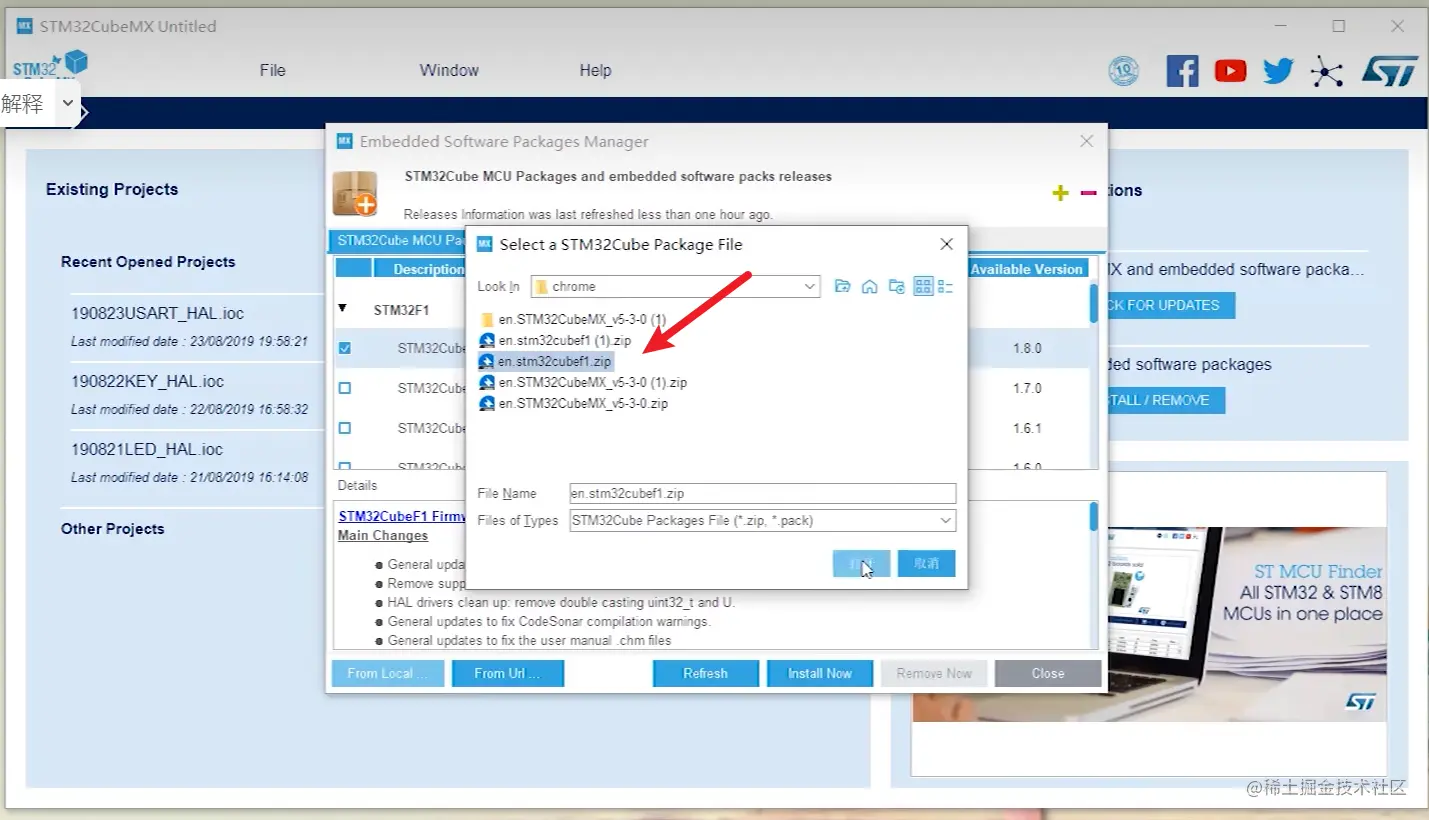The height and width of the screenshot is (820, 1429).
Task: Select file en.STM32CubeMX_v5-3-0.zip
Action: [574, 403]
